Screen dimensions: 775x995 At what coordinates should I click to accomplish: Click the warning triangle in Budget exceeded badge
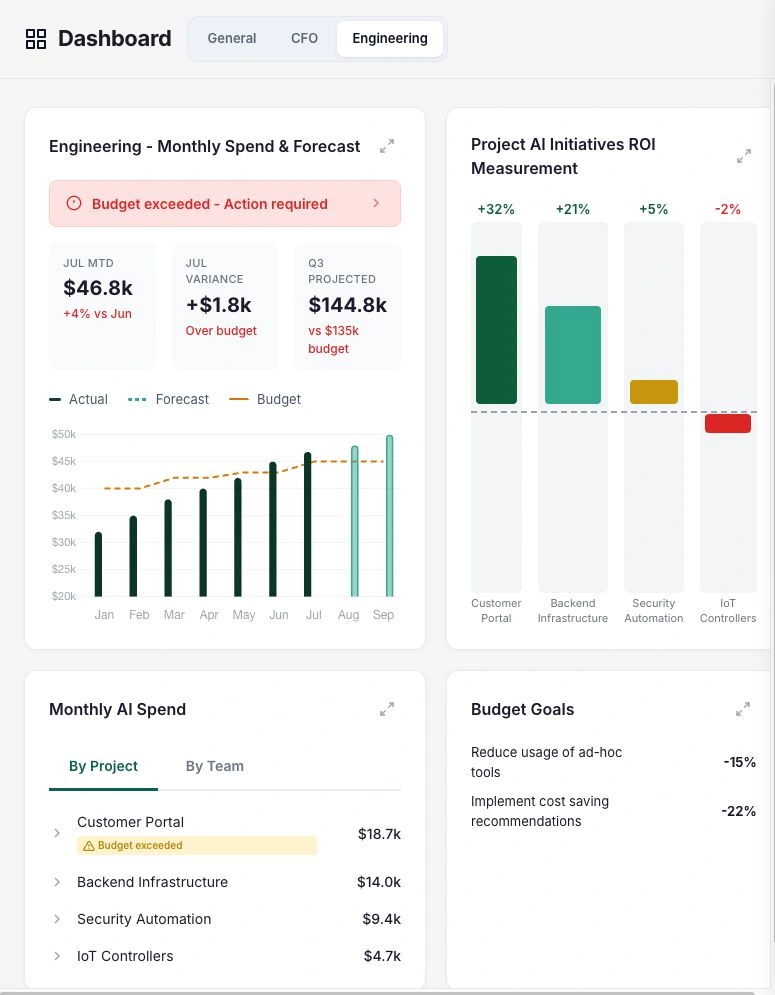pyautogui.click(x=89, y=846)
